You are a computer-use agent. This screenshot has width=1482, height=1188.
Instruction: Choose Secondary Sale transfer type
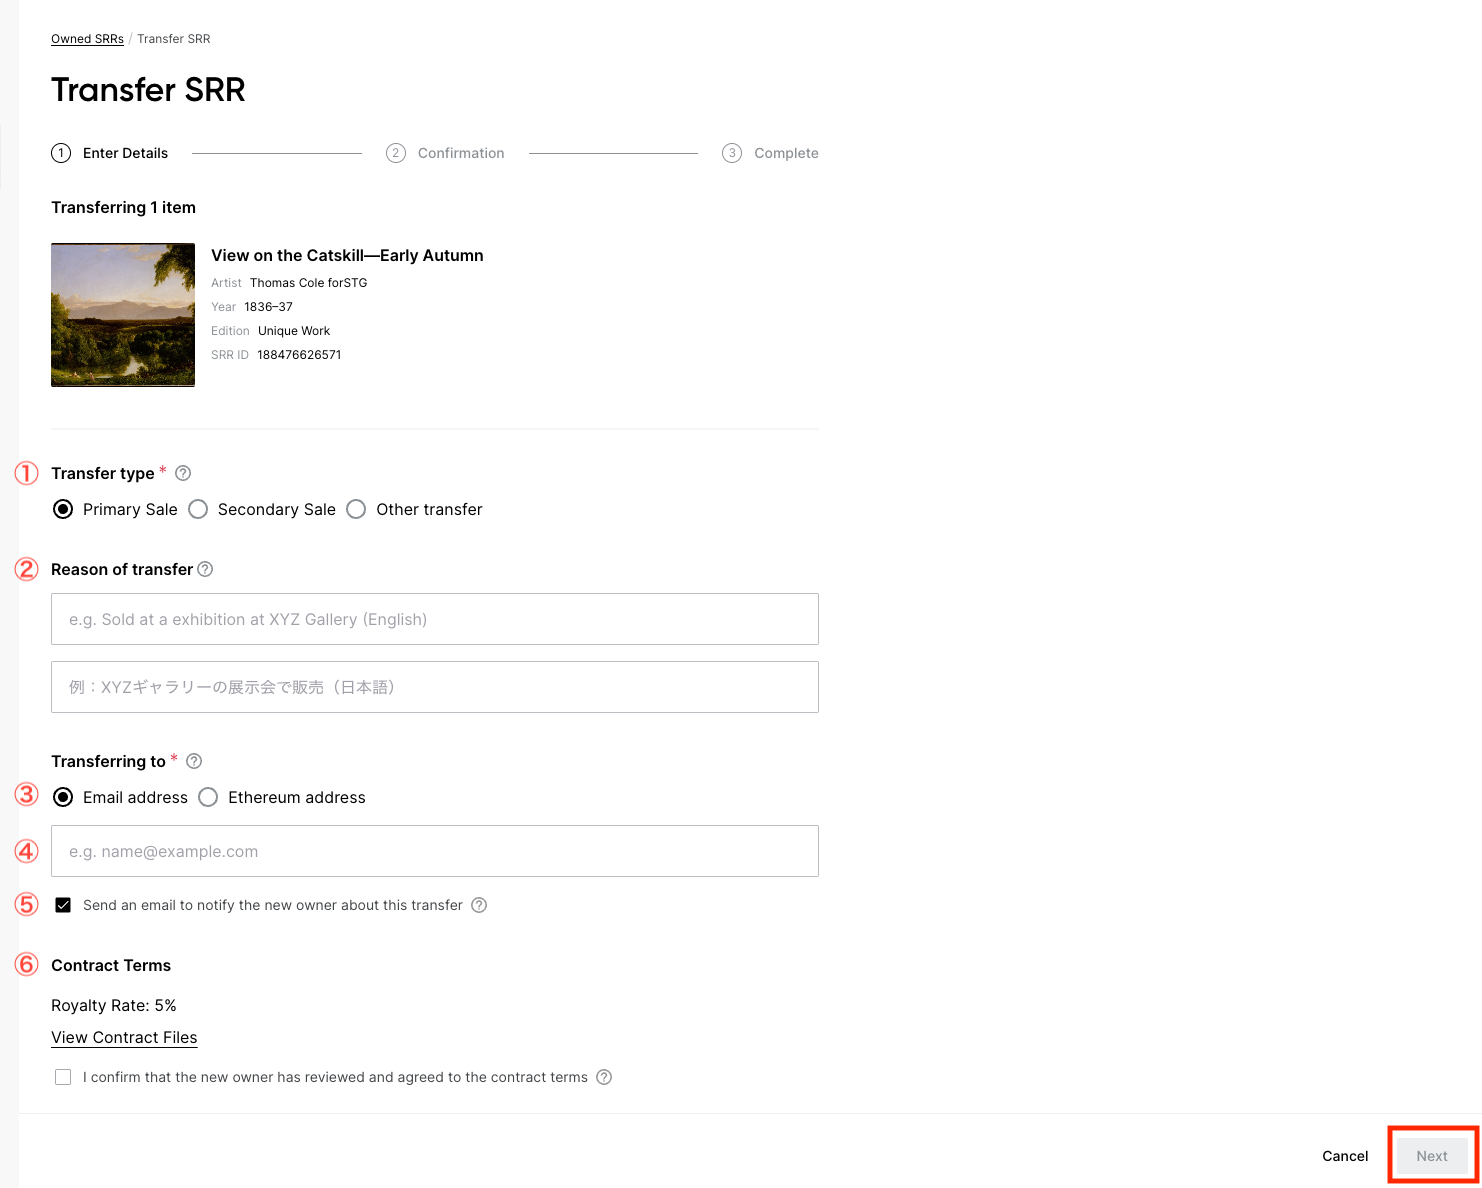[199, 509]
